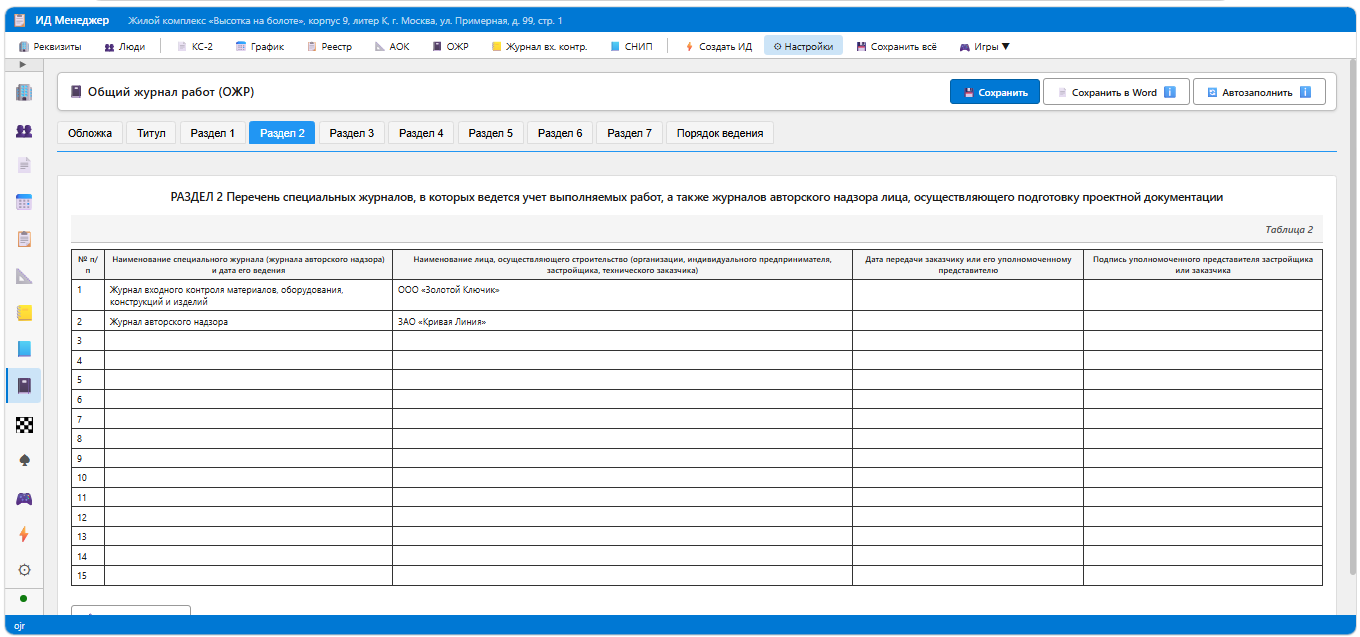Click the Сохранить в Word button
This screenshot has width=1360, height=637.
tap(1116, 92)
